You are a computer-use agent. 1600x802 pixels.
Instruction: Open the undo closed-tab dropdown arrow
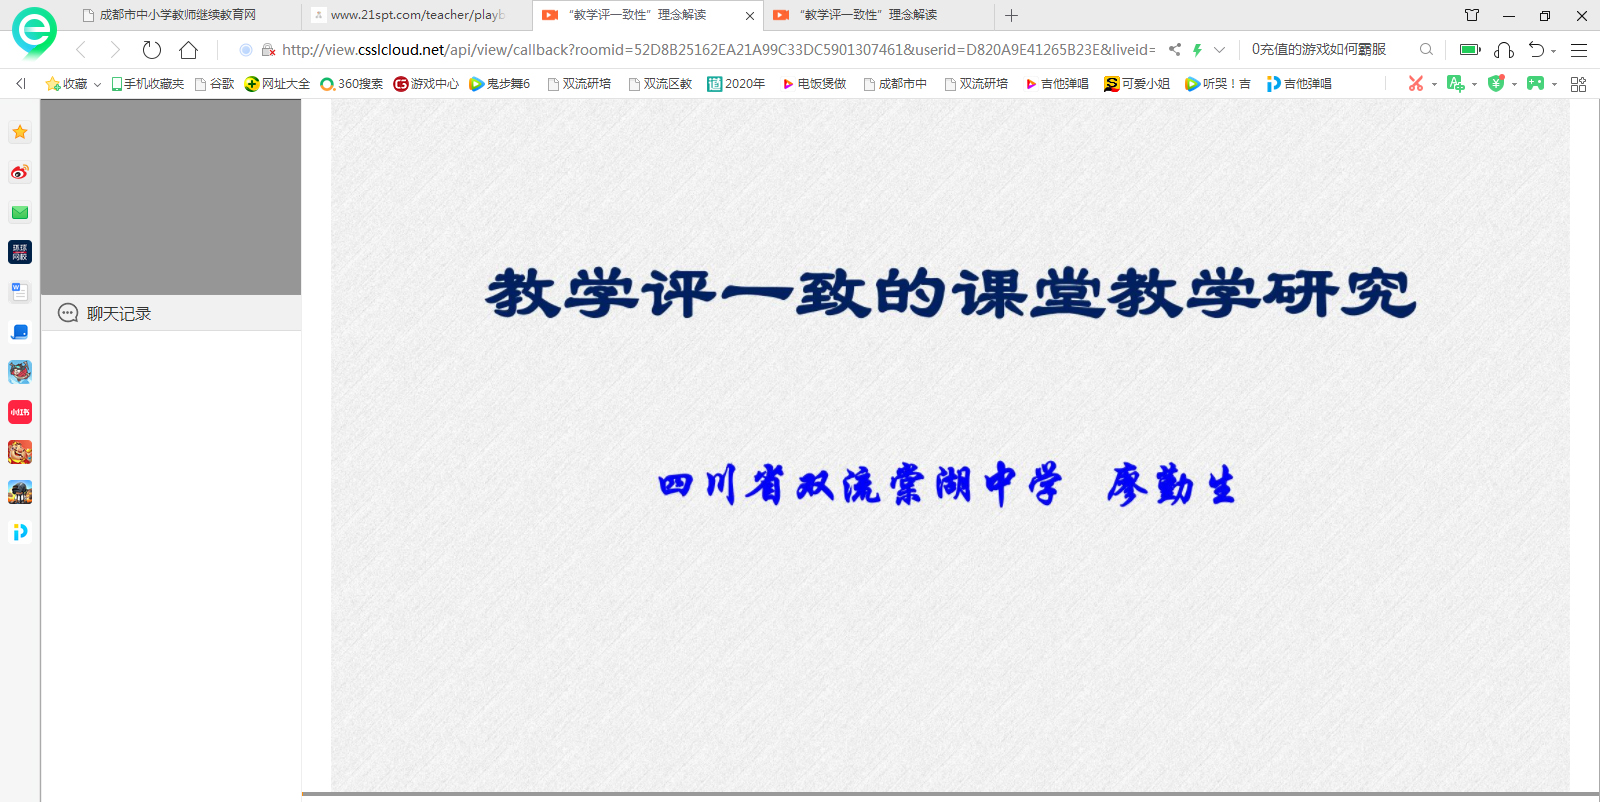click(1554, 51)
